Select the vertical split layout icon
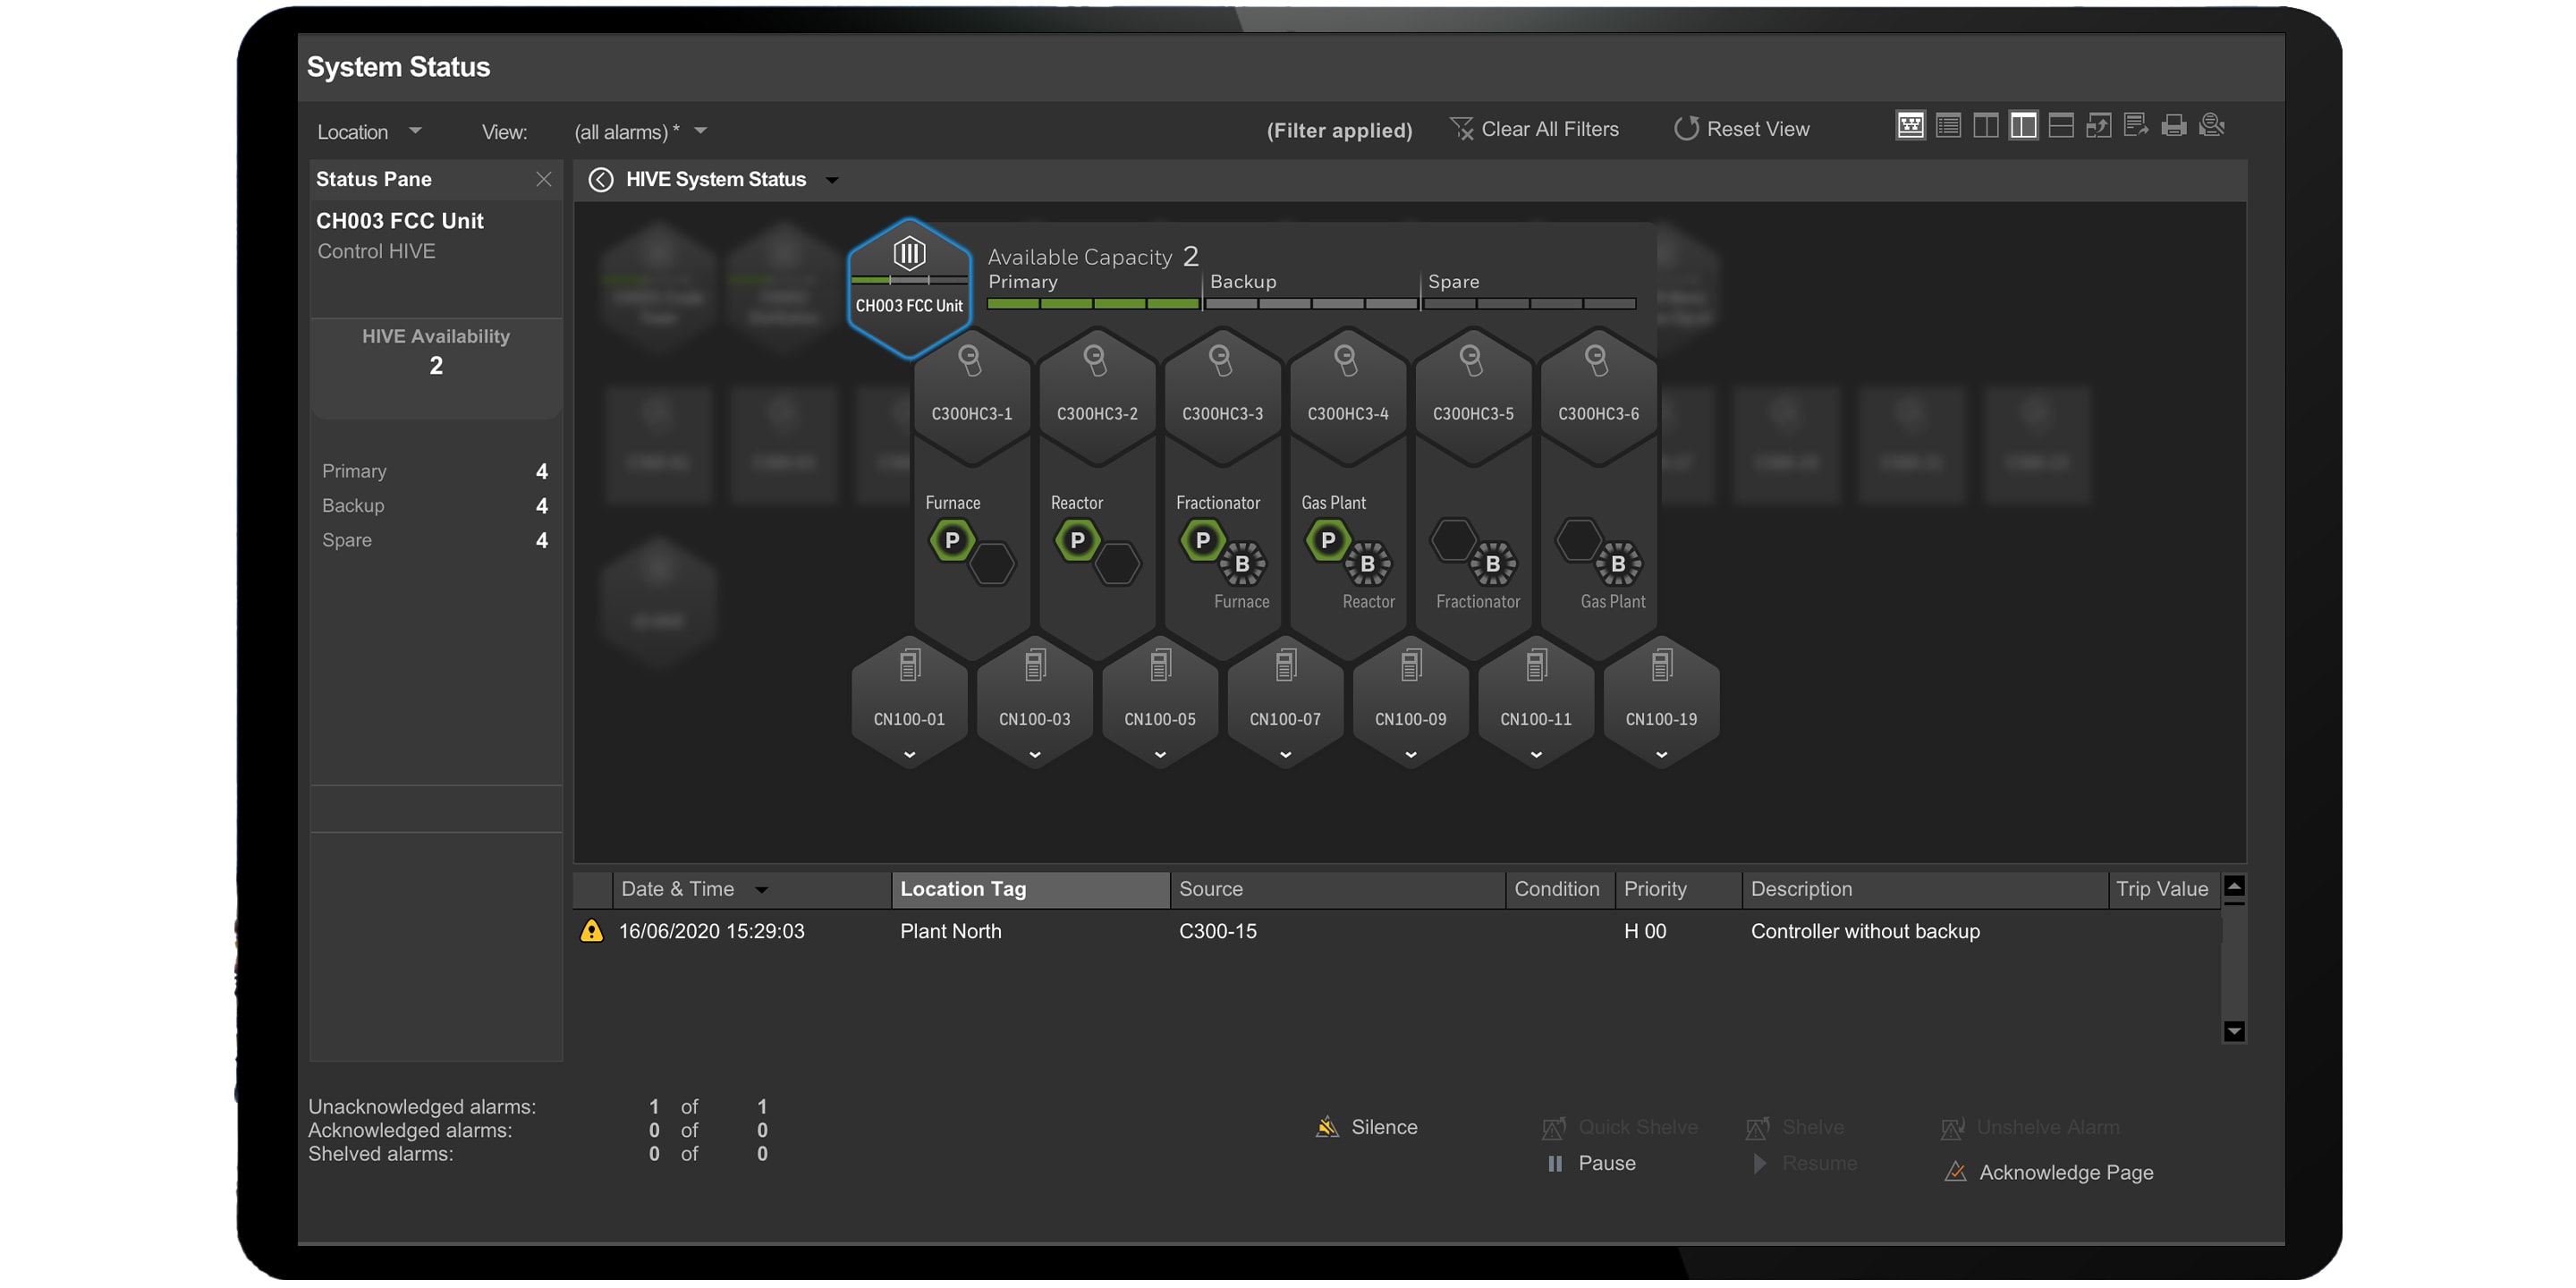Image resolution: width=2576 pixels, height=1288 pixels. pos(1986,125)
